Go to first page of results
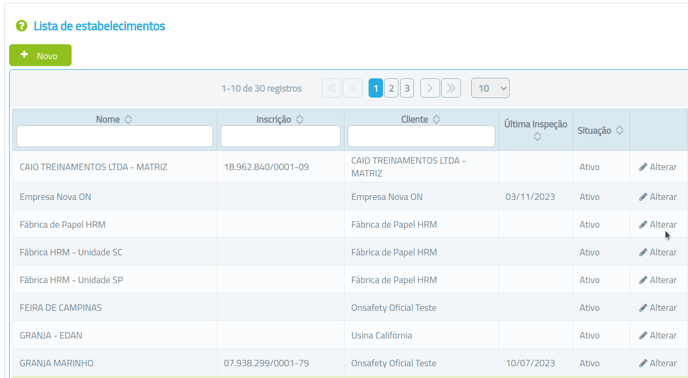Image resolution: width=688 pixels, height=378 pixels. click(331, 88)
